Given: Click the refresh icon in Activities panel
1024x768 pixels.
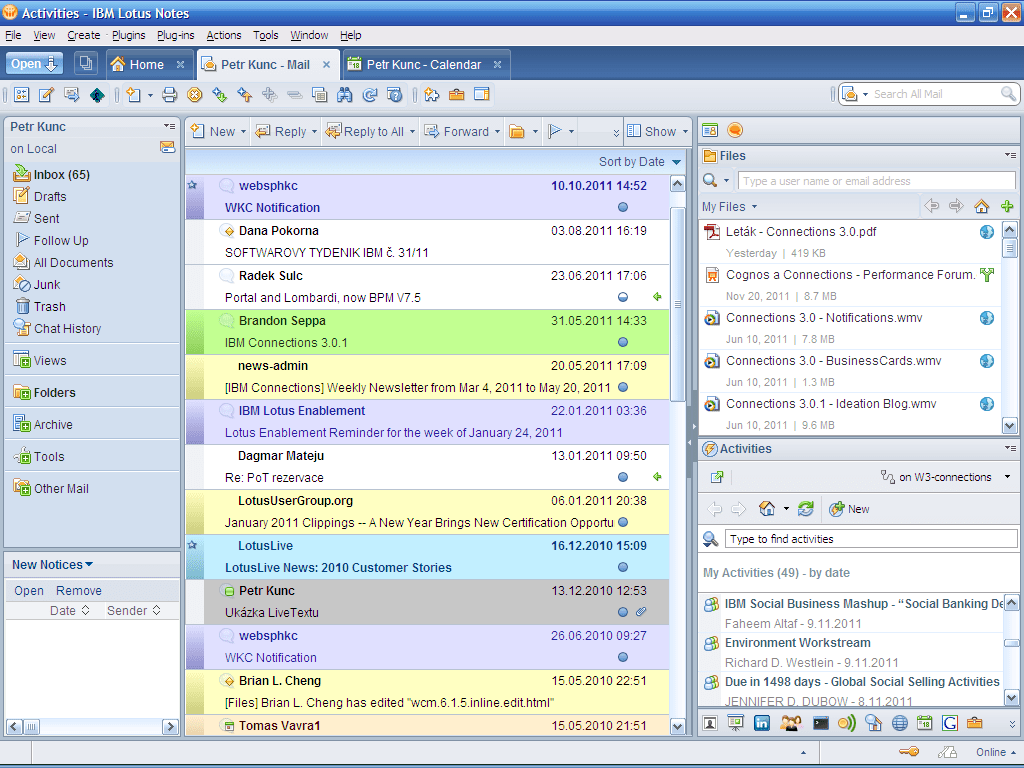Looking at the screenshot, I should coord(806,509).
